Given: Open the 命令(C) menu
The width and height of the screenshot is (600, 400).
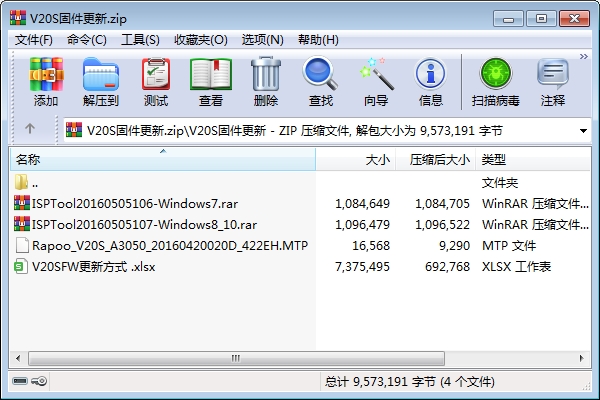Looking at the screenshot, I should click(x=87, y=39).
